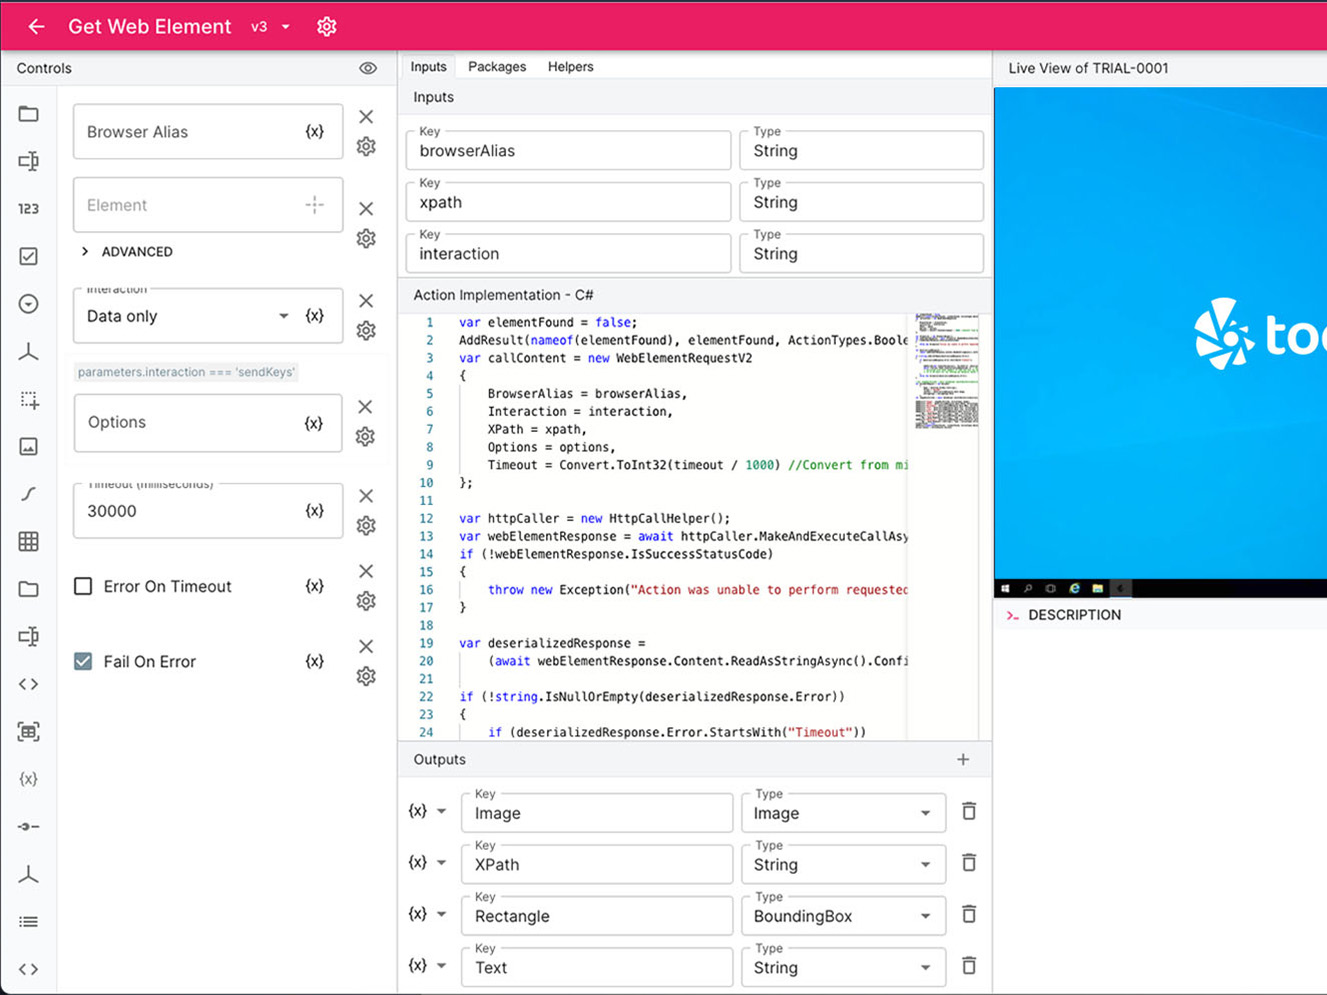Open Element control settings gear
This screenshot has width=1327, height=995.
366,238
